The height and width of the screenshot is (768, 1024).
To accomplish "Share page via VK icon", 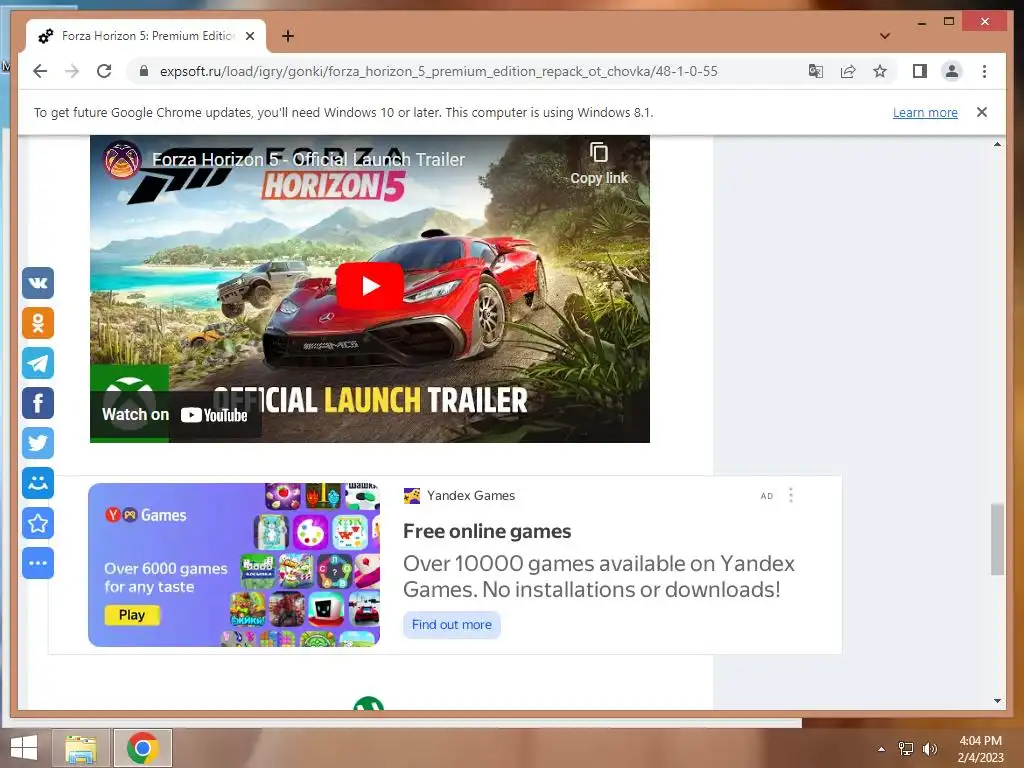I will click(x=38, y=283).
